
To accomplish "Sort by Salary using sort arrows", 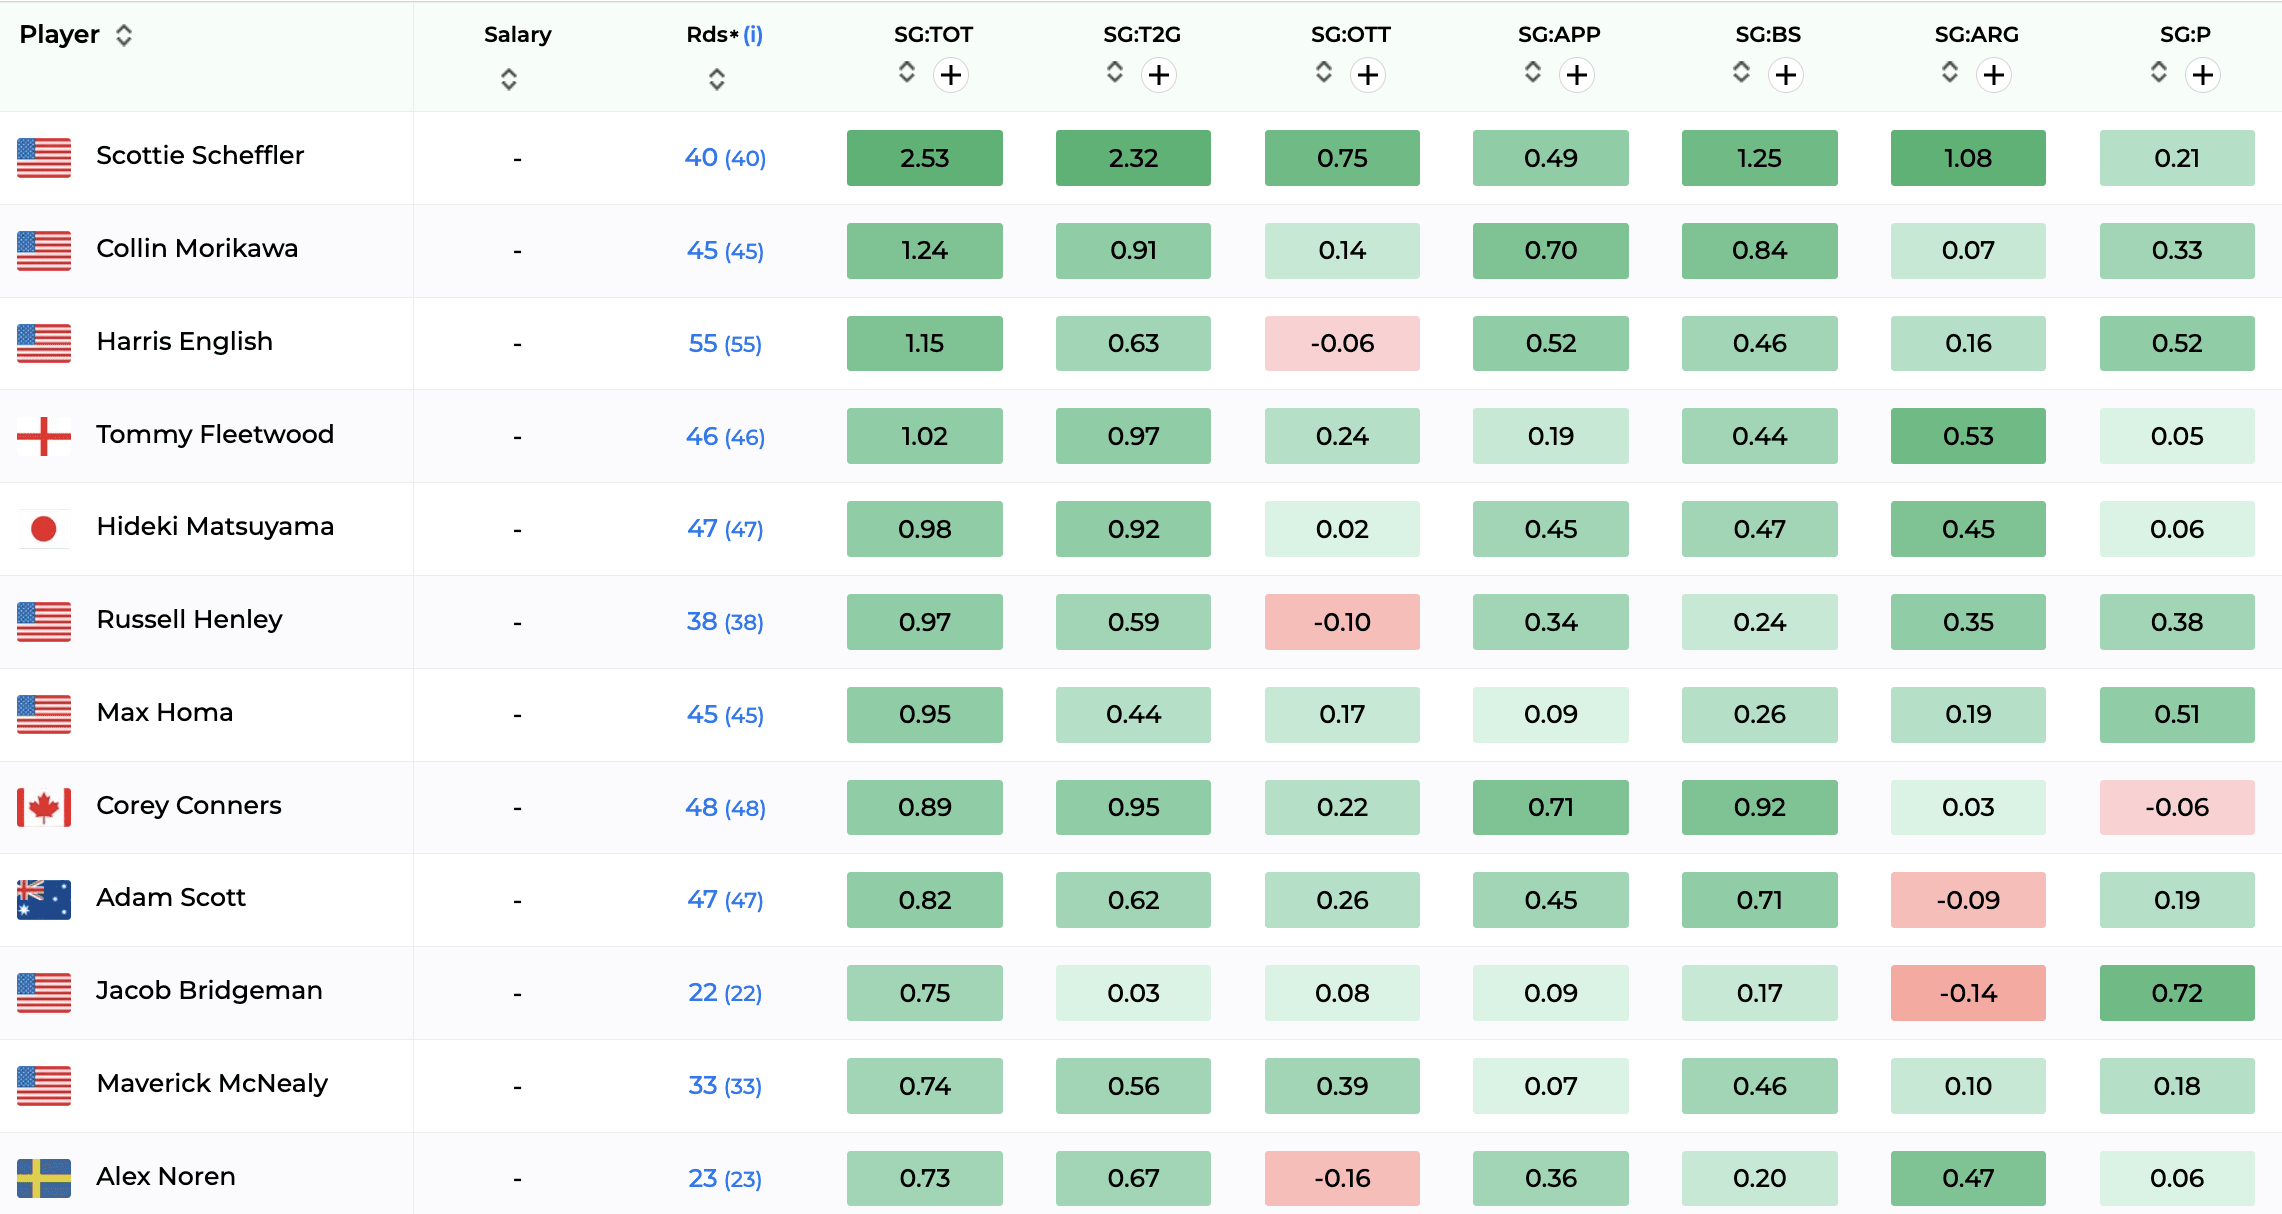I will coord(509,79).
